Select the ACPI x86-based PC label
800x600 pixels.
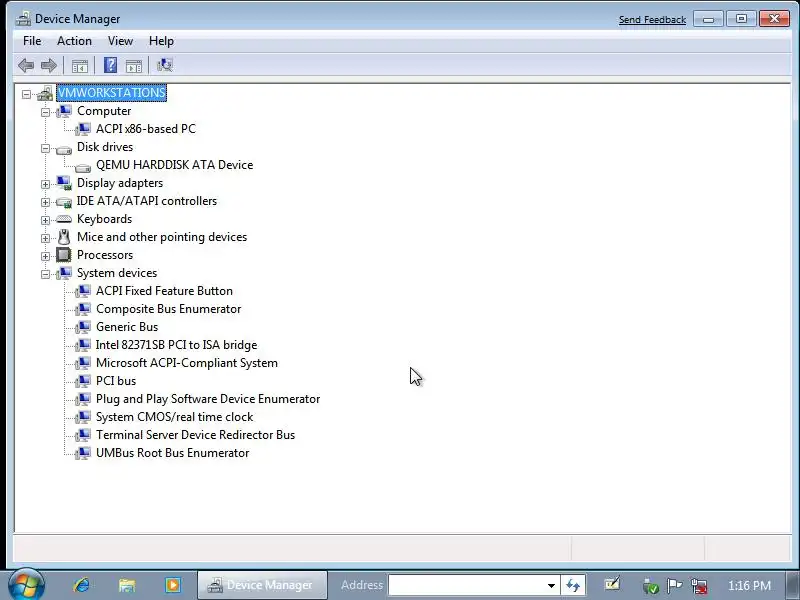(x=146, y=129)
